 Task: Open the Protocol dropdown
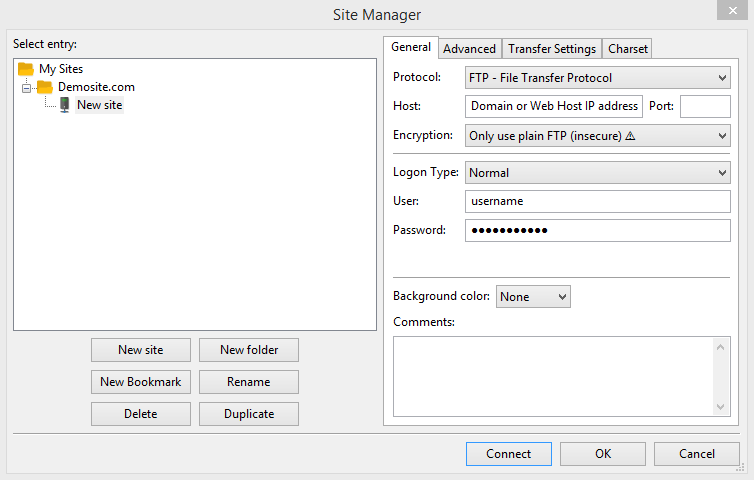598,77
